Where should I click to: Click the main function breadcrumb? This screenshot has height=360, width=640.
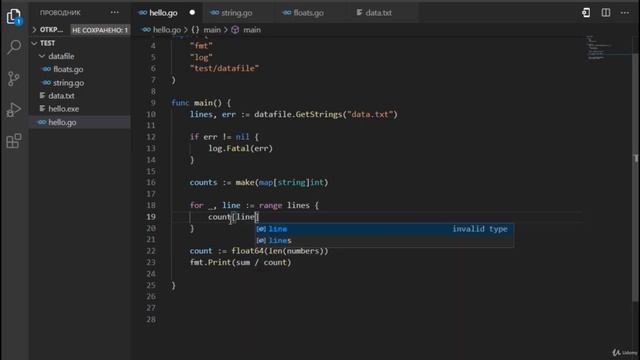246,30
